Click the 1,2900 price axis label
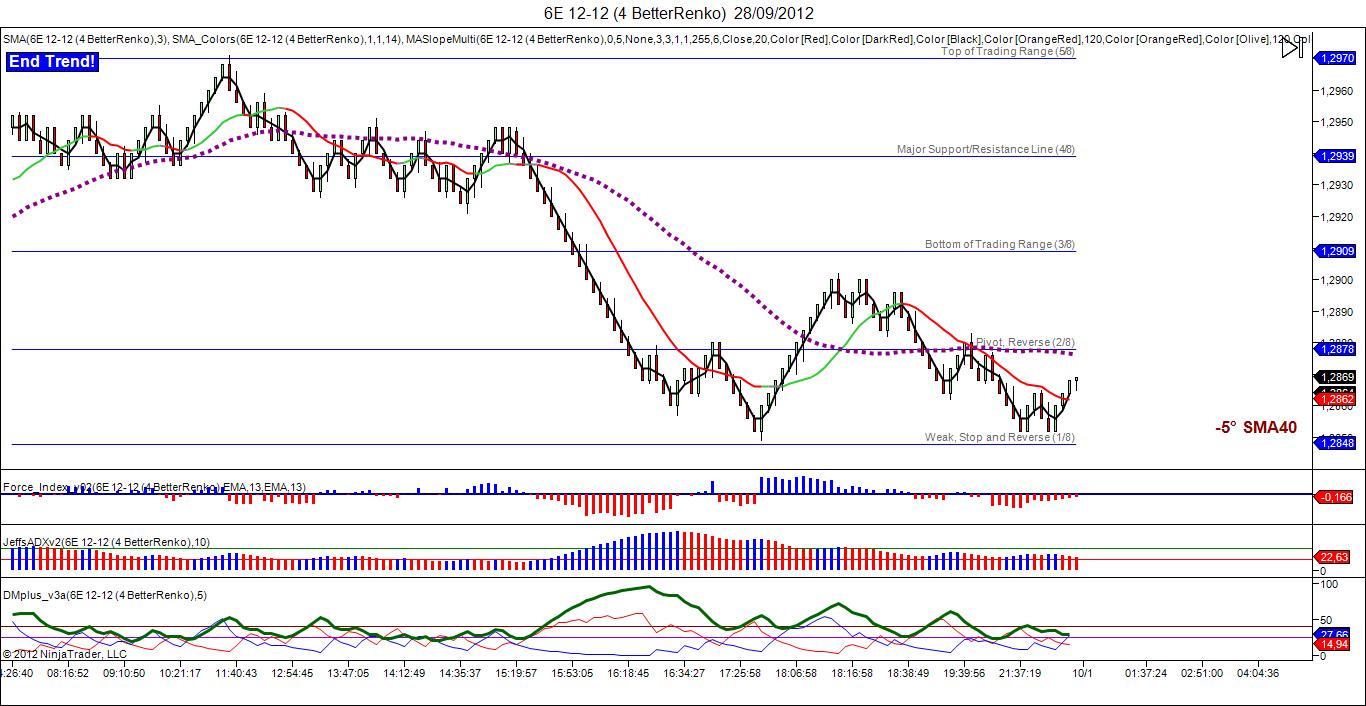1366x706 pixels. (x=1338, y=280)
